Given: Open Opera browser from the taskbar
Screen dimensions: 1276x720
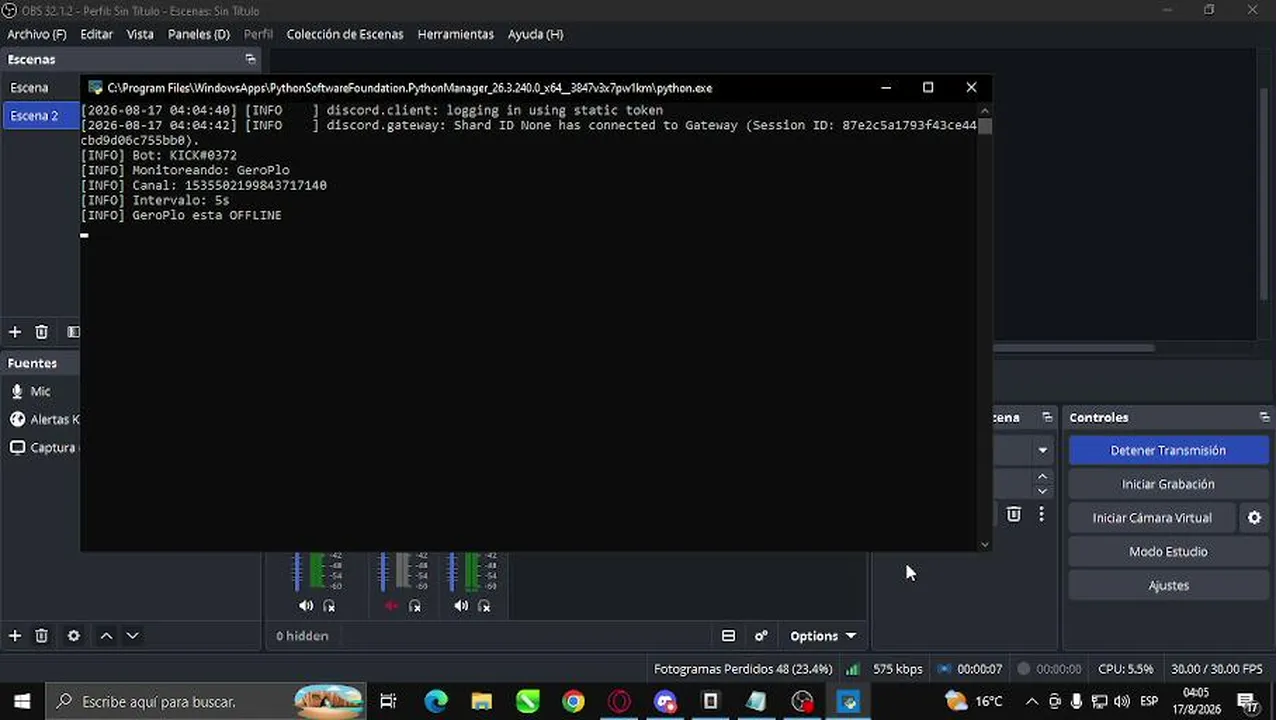Looking at the screenshot, I should [x=619, y=702].
